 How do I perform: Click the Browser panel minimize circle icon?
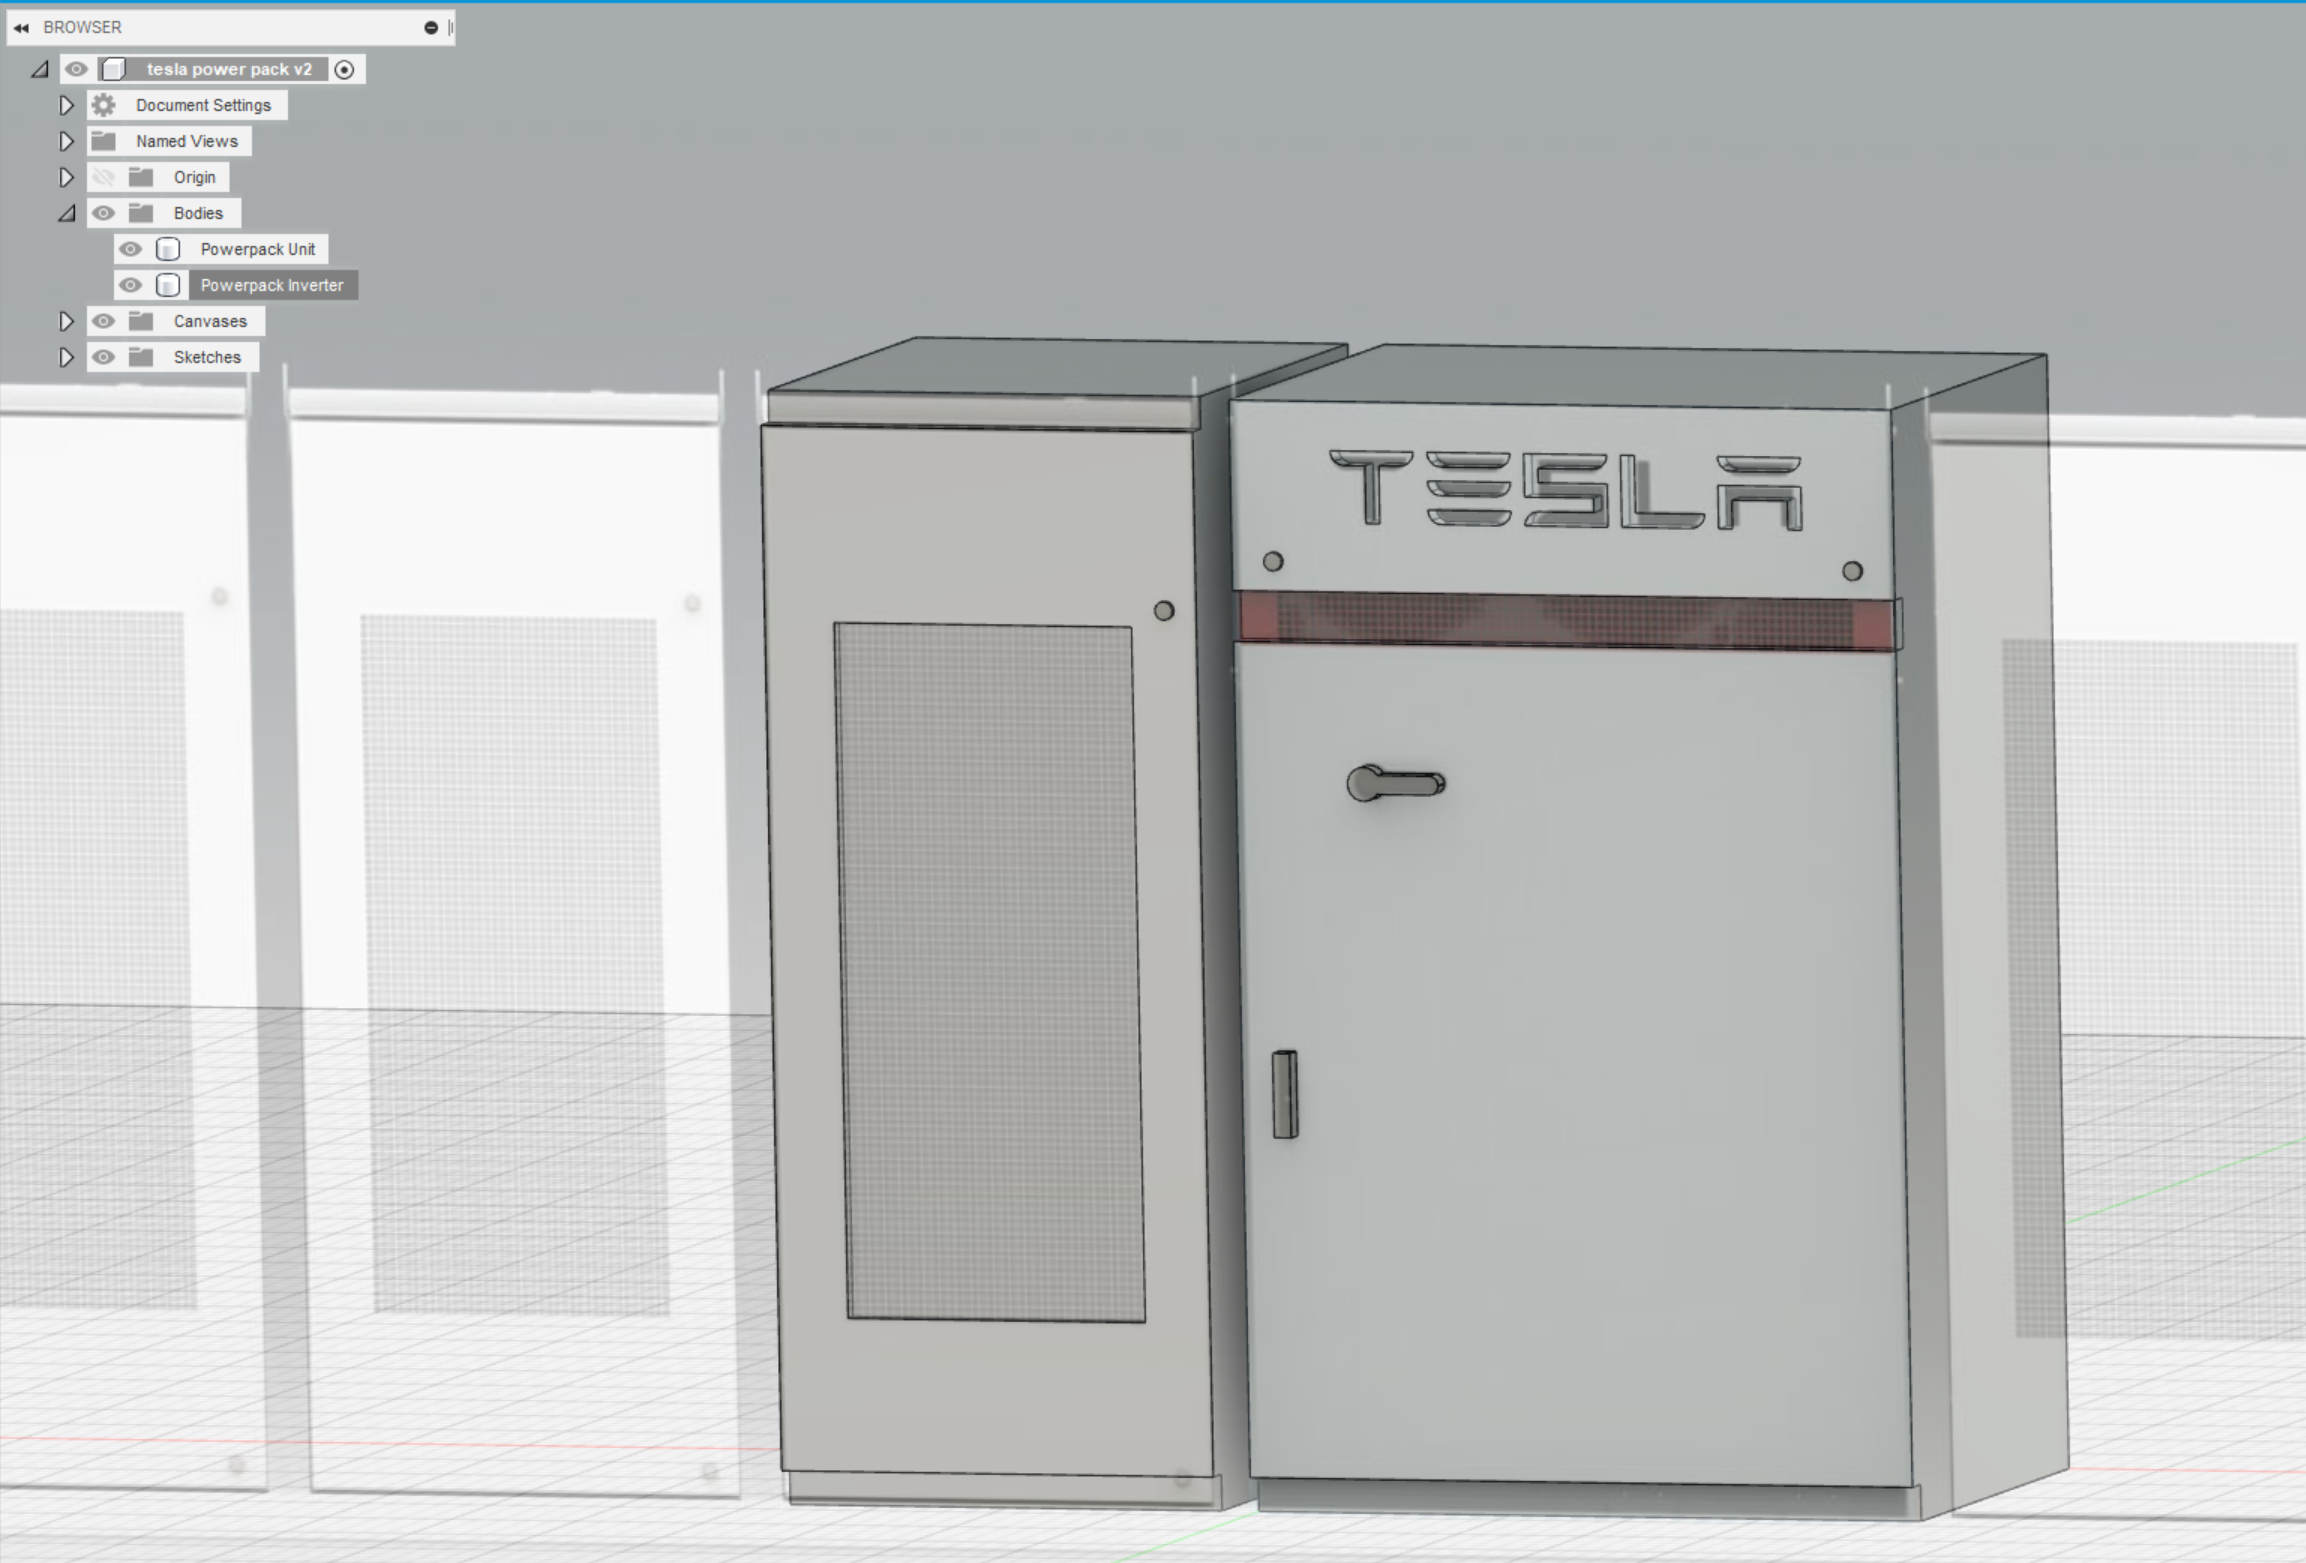click(431, 28)
